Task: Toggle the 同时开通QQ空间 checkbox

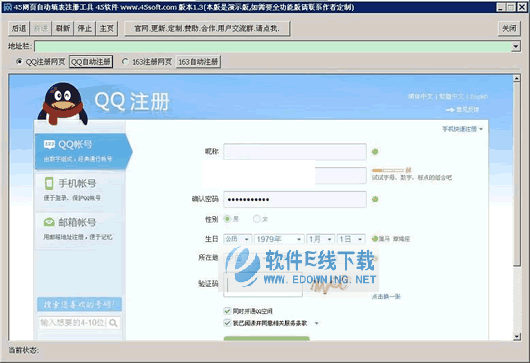Action: pyautogui.click(x=227, y=311)
